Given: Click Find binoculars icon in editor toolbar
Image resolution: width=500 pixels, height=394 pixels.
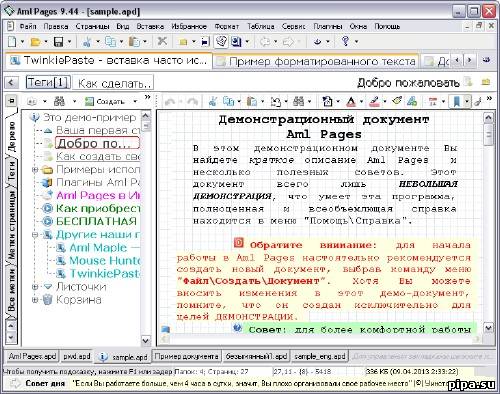Looking at the screenshot, I should click(298, 101).
